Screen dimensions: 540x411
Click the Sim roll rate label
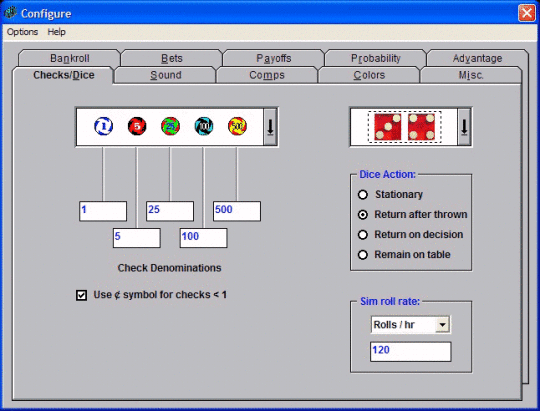(390, 301)
